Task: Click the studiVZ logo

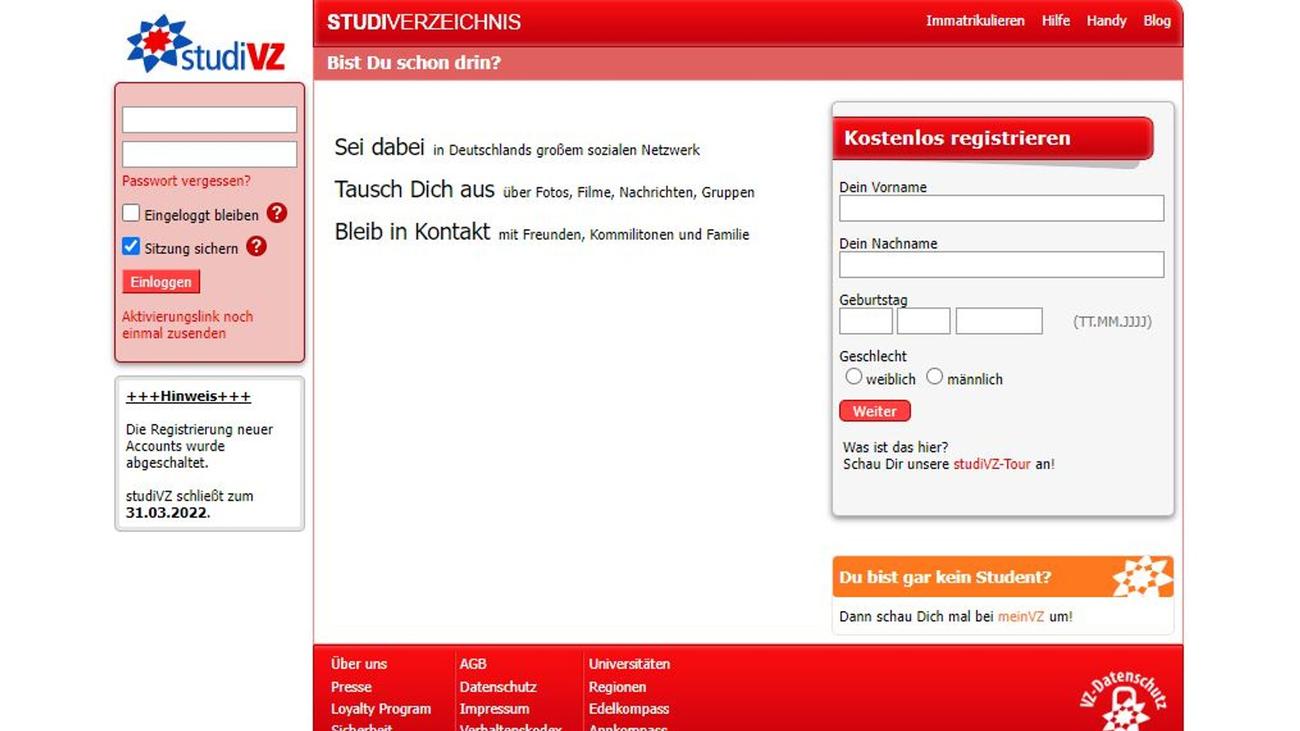Action: coord(206,44)
